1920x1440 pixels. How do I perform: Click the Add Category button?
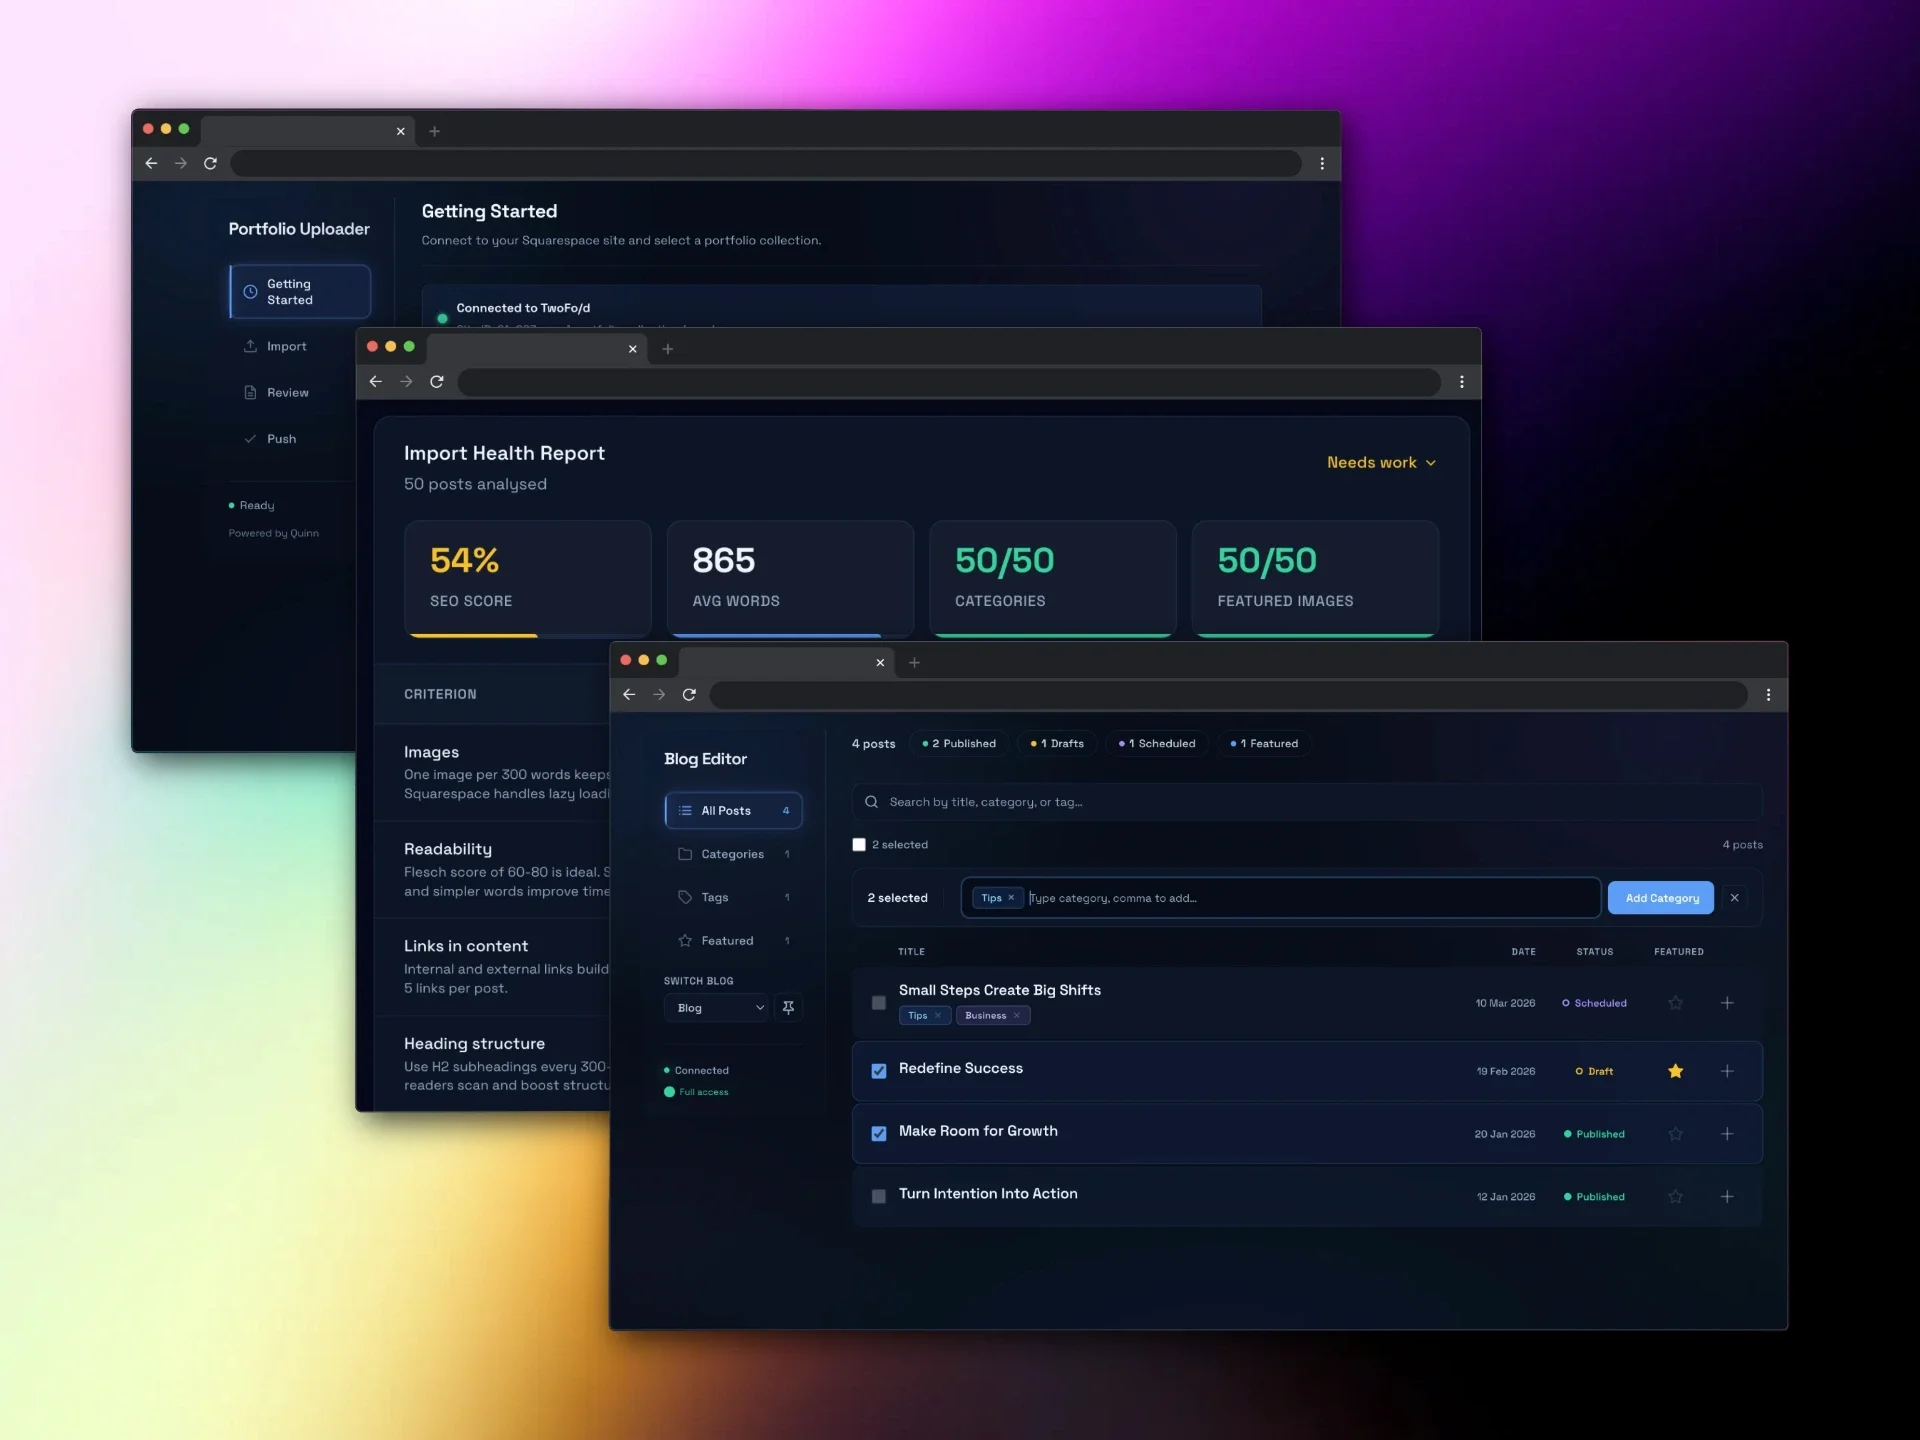pos(1660,897)
